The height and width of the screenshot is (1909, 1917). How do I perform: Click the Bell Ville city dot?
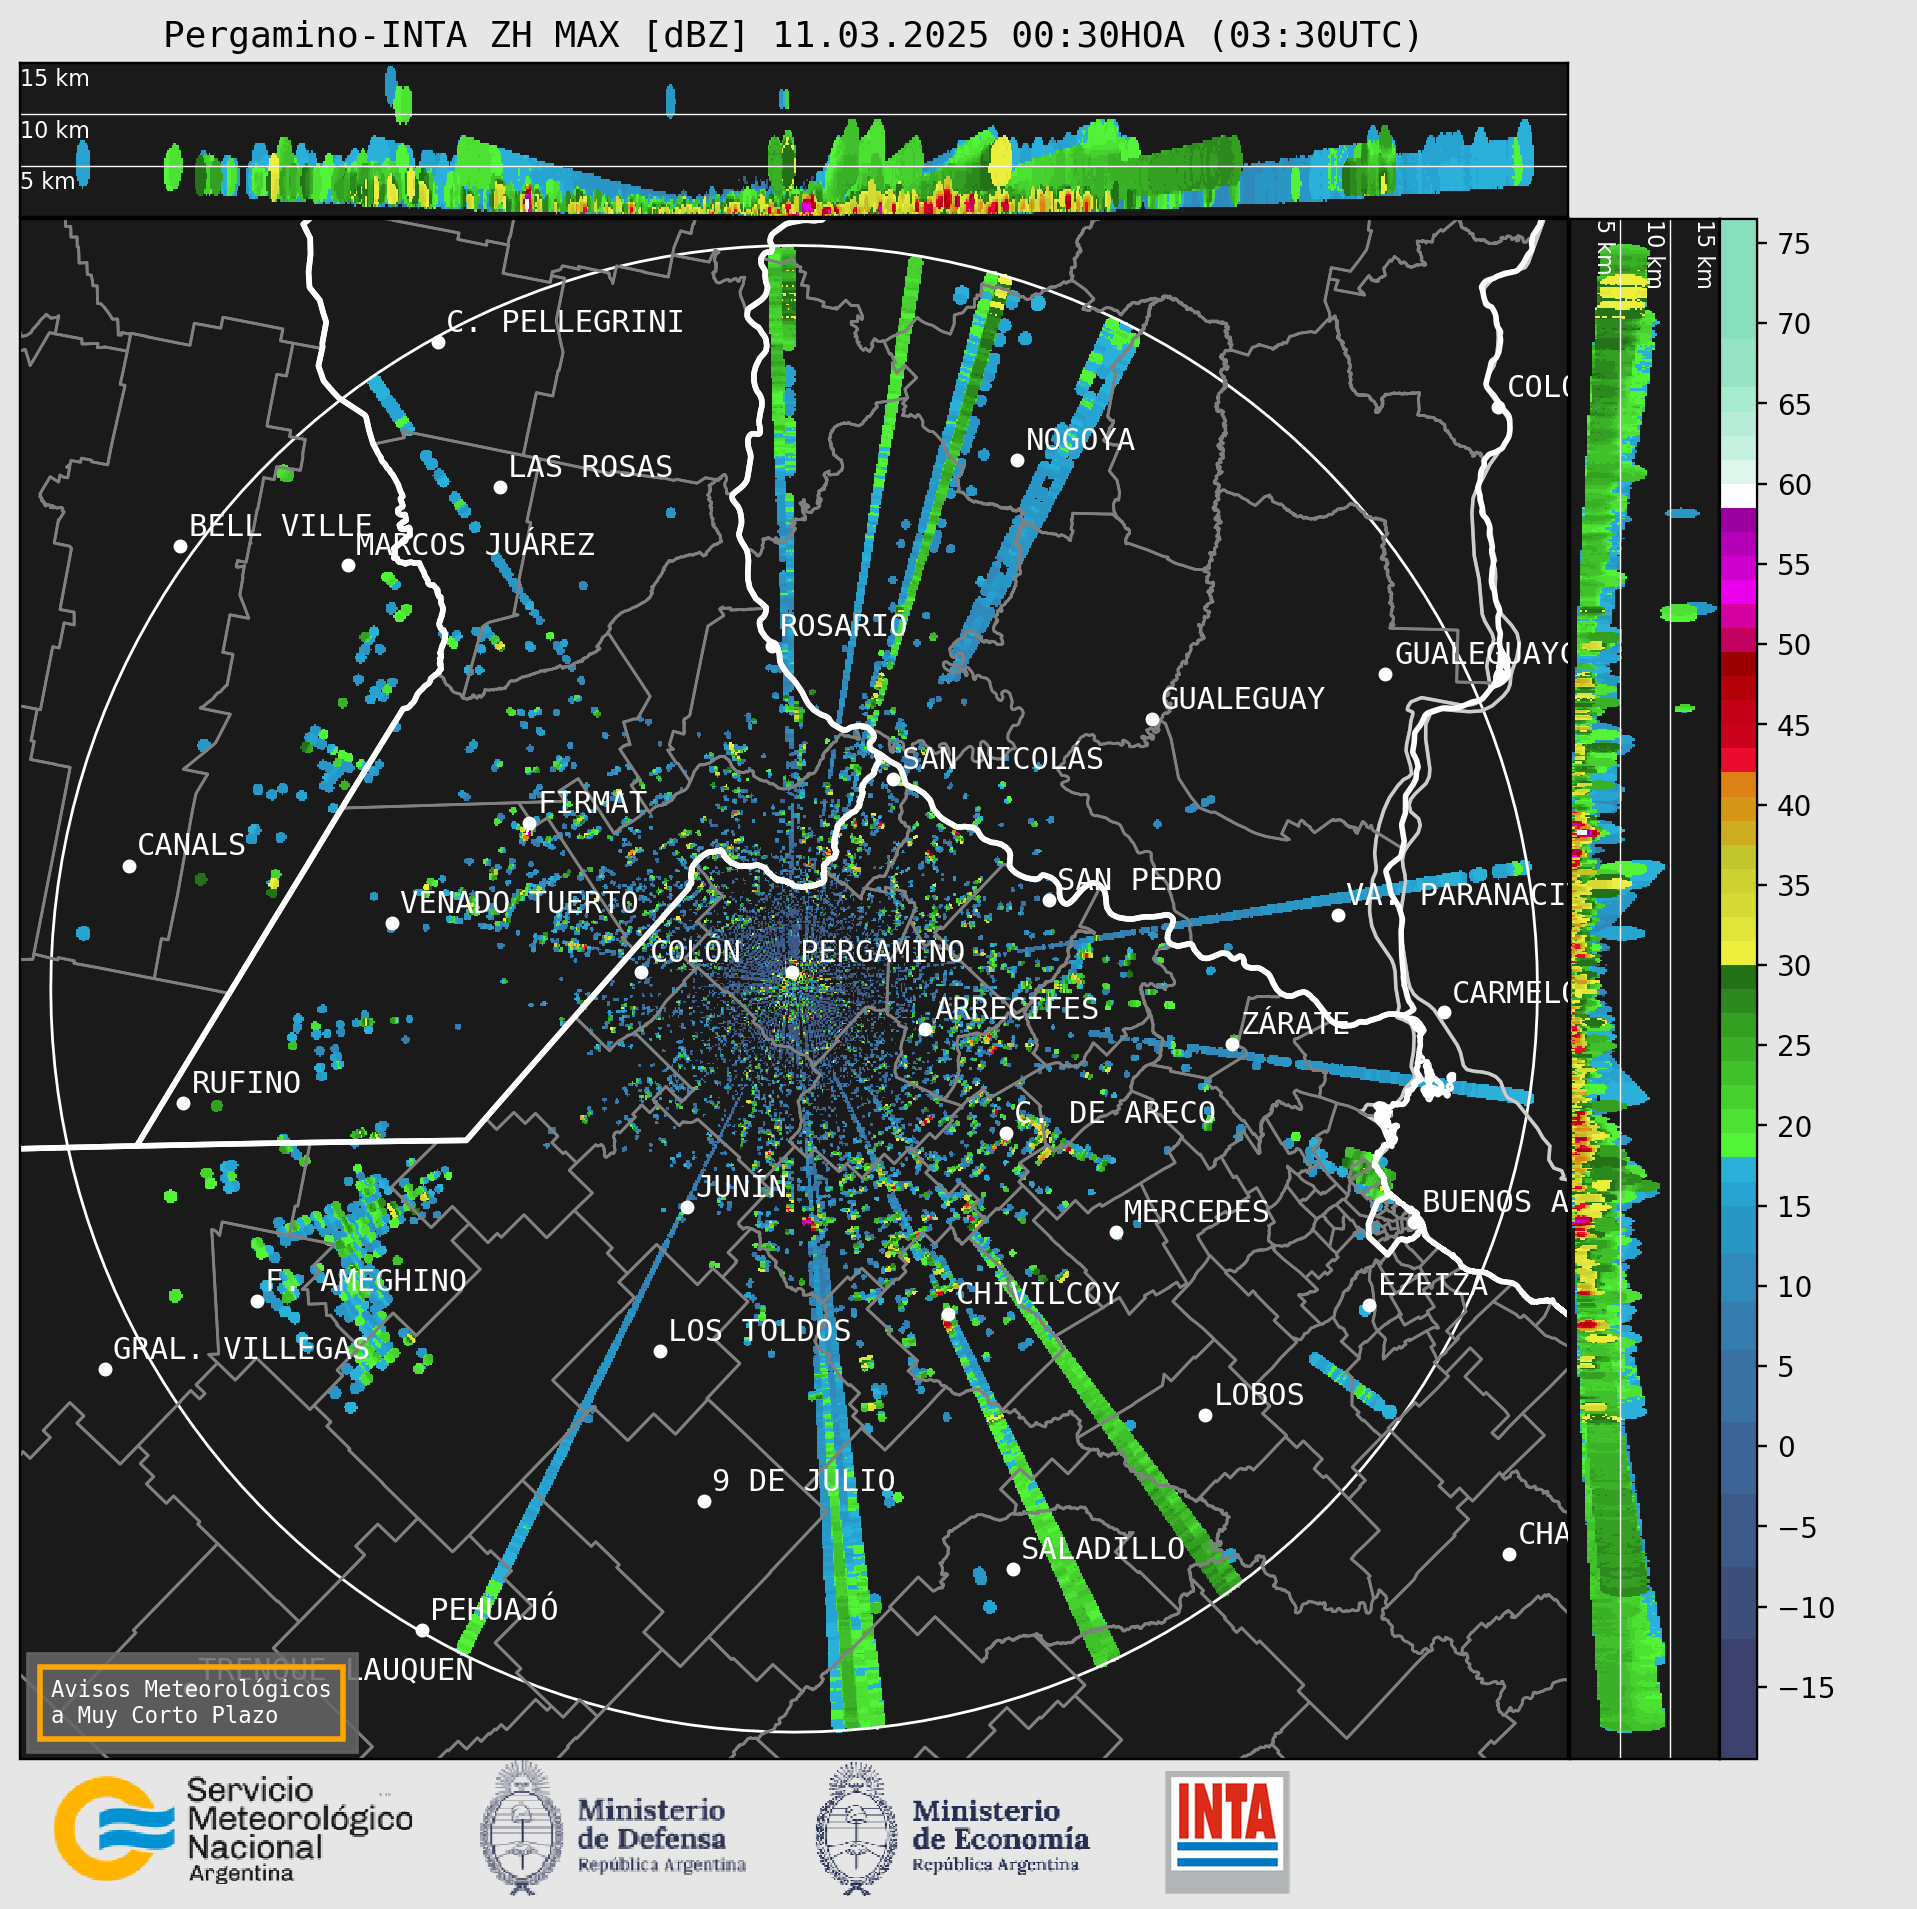point(180,547)
